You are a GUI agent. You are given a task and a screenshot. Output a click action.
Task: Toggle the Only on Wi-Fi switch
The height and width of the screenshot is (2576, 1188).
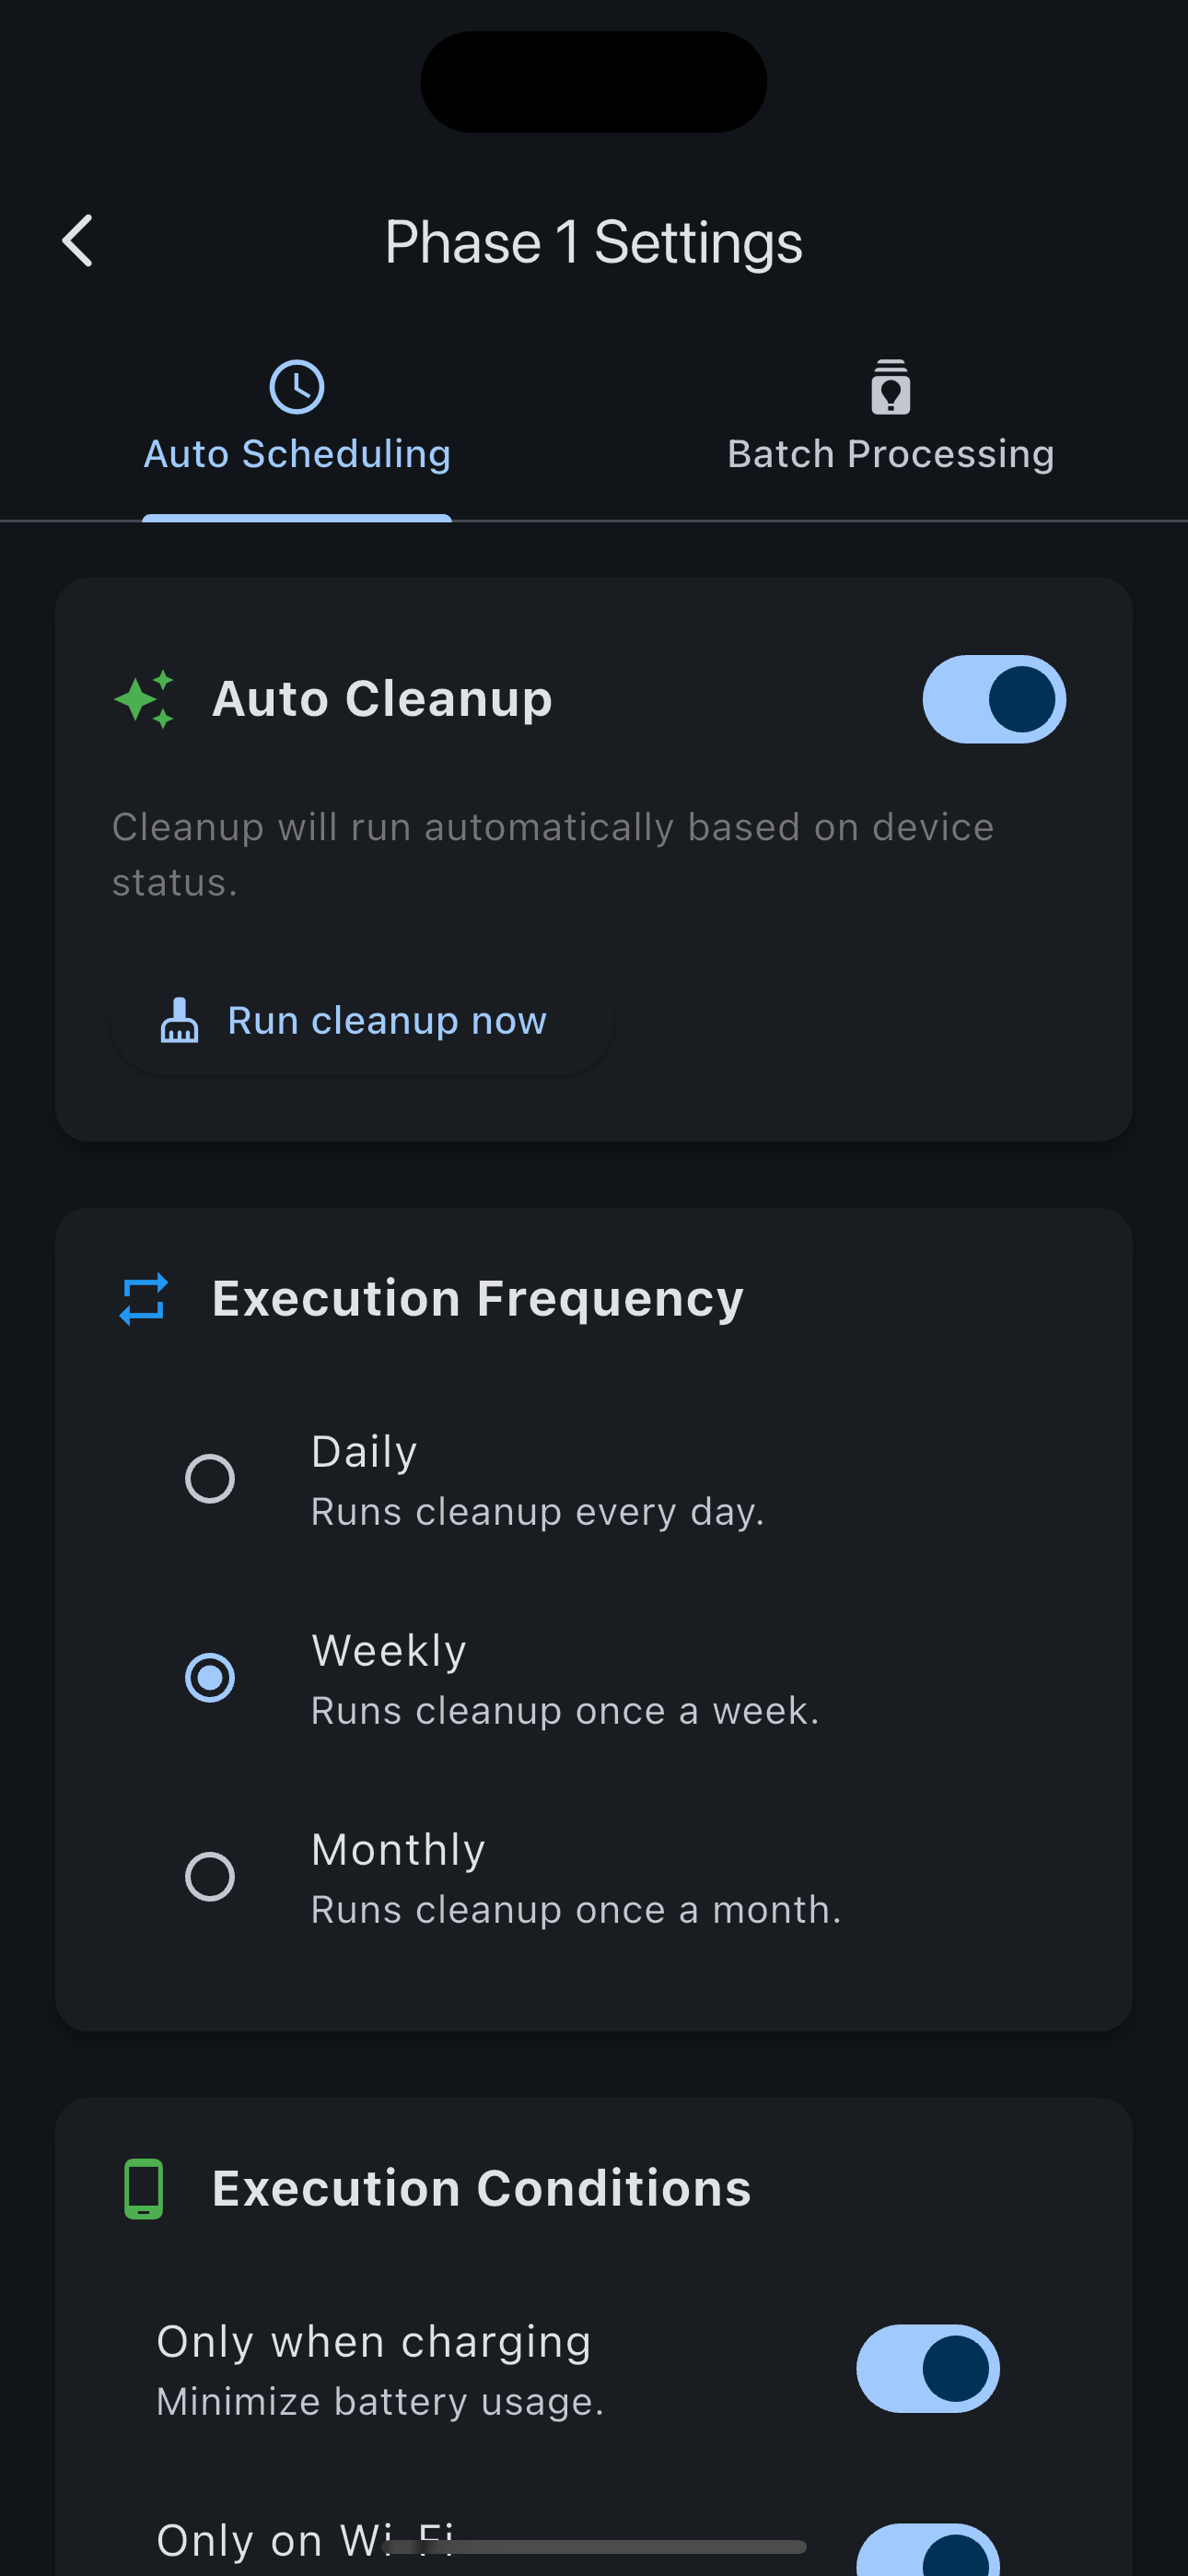928,2550
